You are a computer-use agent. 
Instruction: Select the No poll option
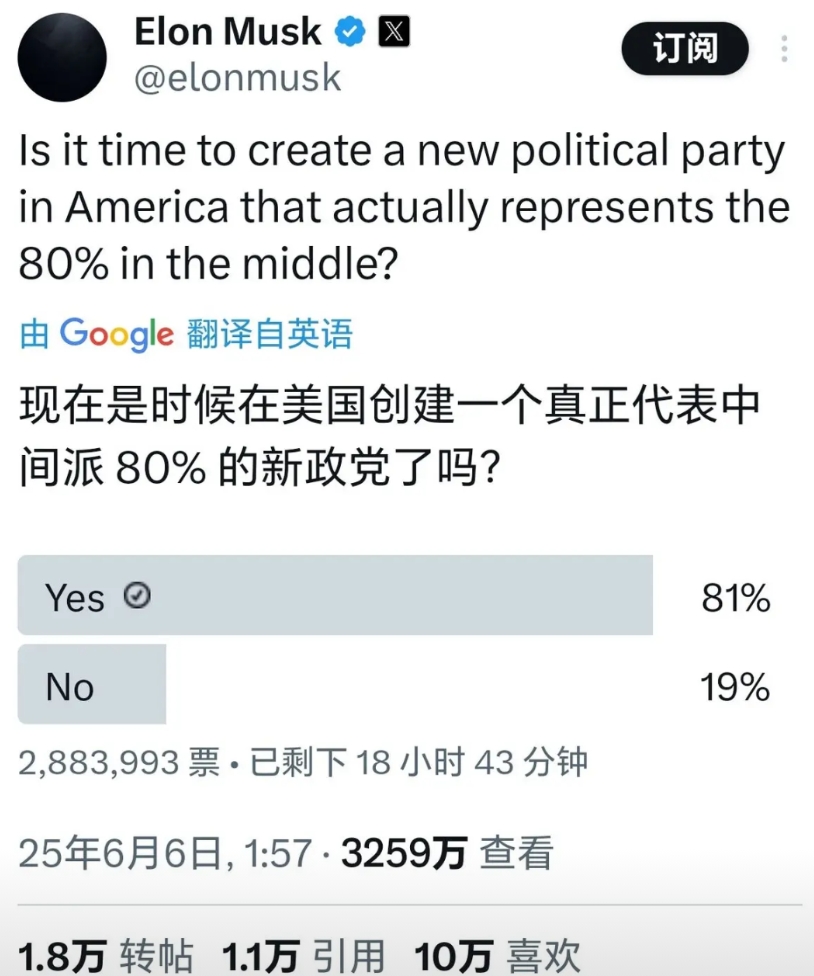coord(91,684)
